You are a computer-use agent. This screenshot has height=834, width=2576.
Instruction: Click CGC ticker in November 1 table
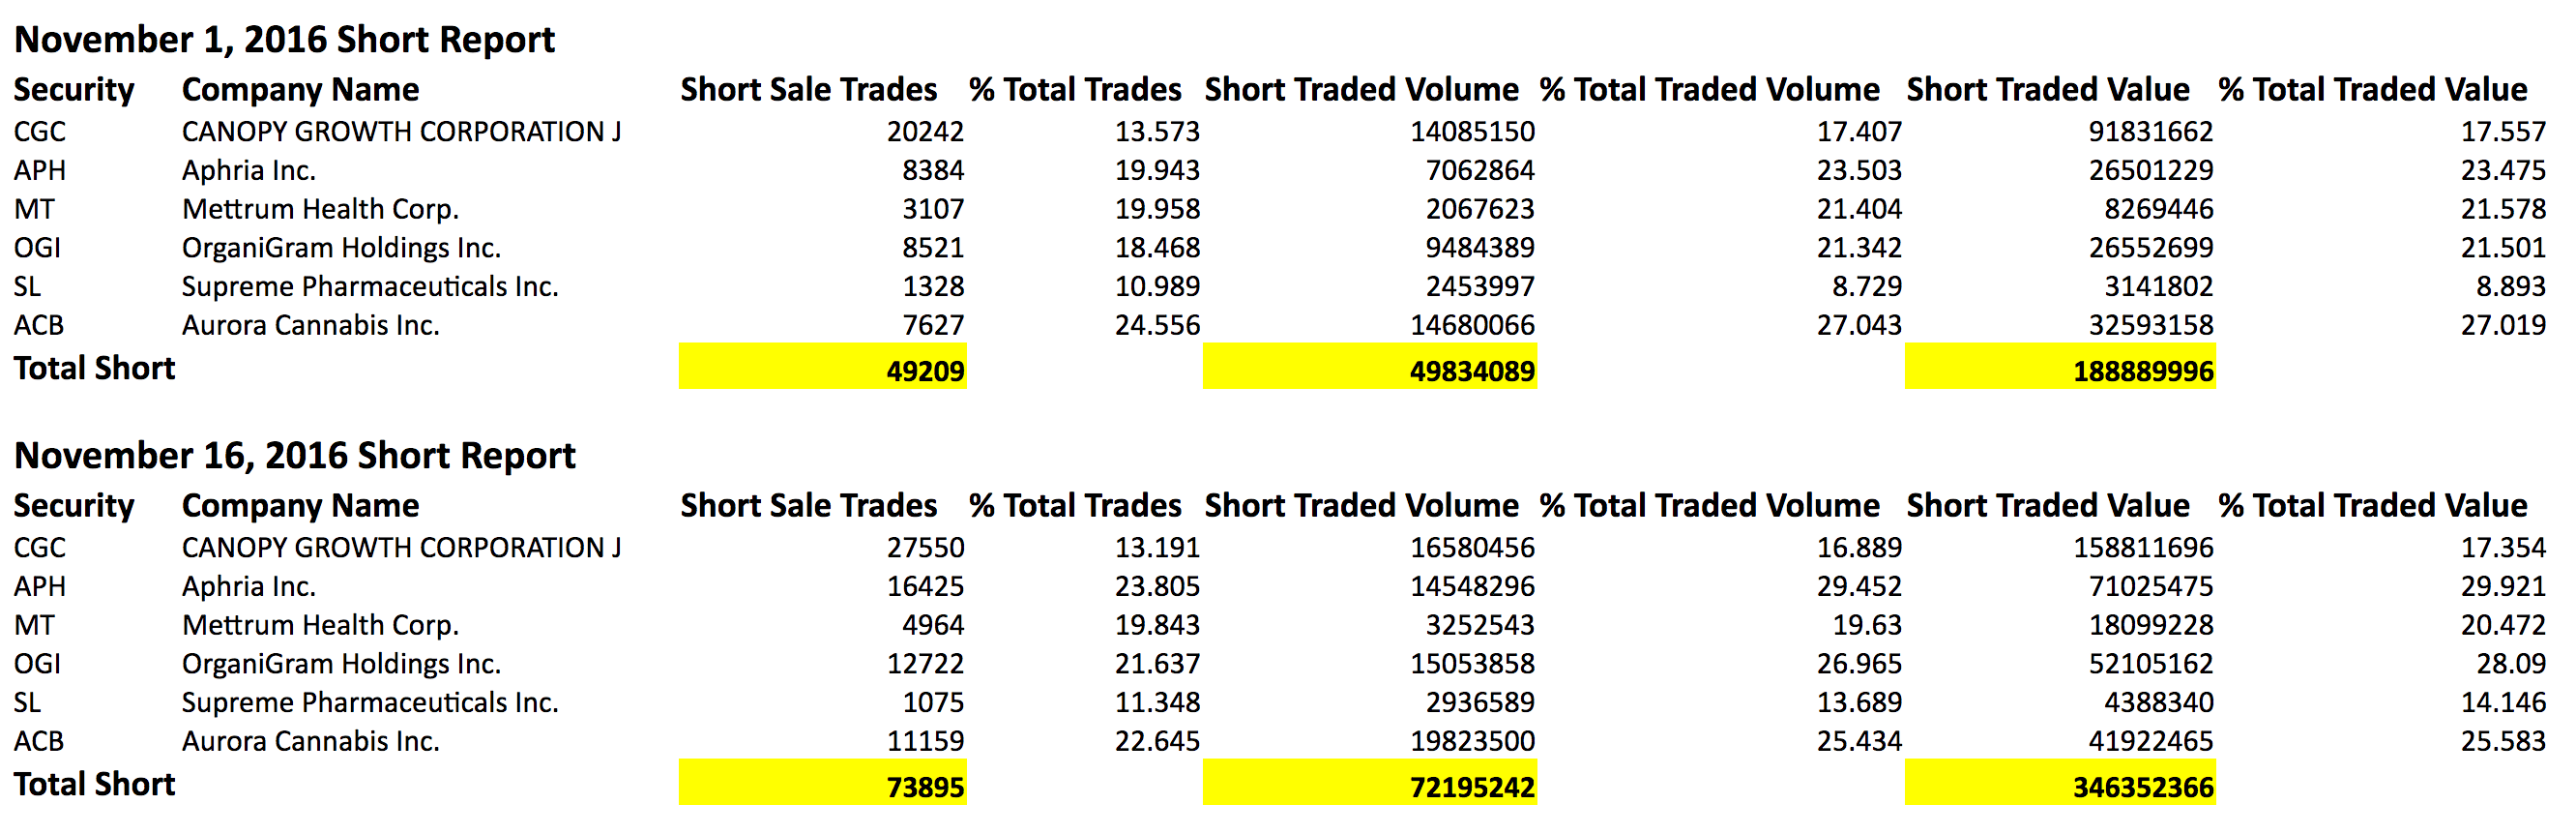(x=40, y=131)
